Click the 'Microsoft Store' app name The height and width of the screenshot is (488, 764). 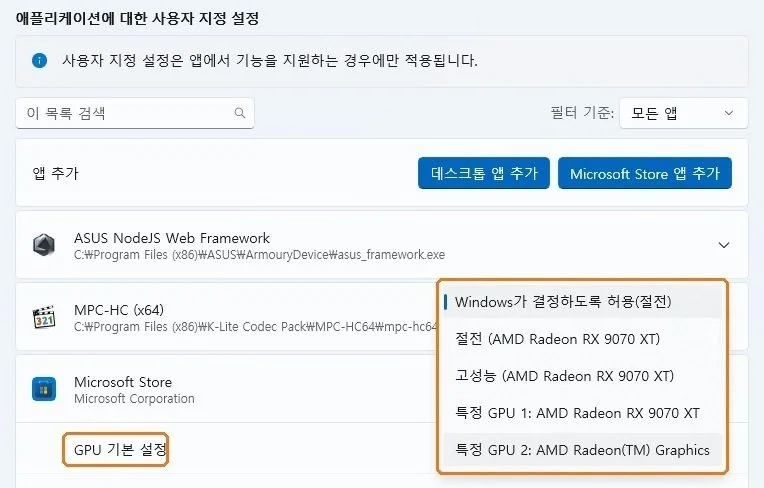123,382
